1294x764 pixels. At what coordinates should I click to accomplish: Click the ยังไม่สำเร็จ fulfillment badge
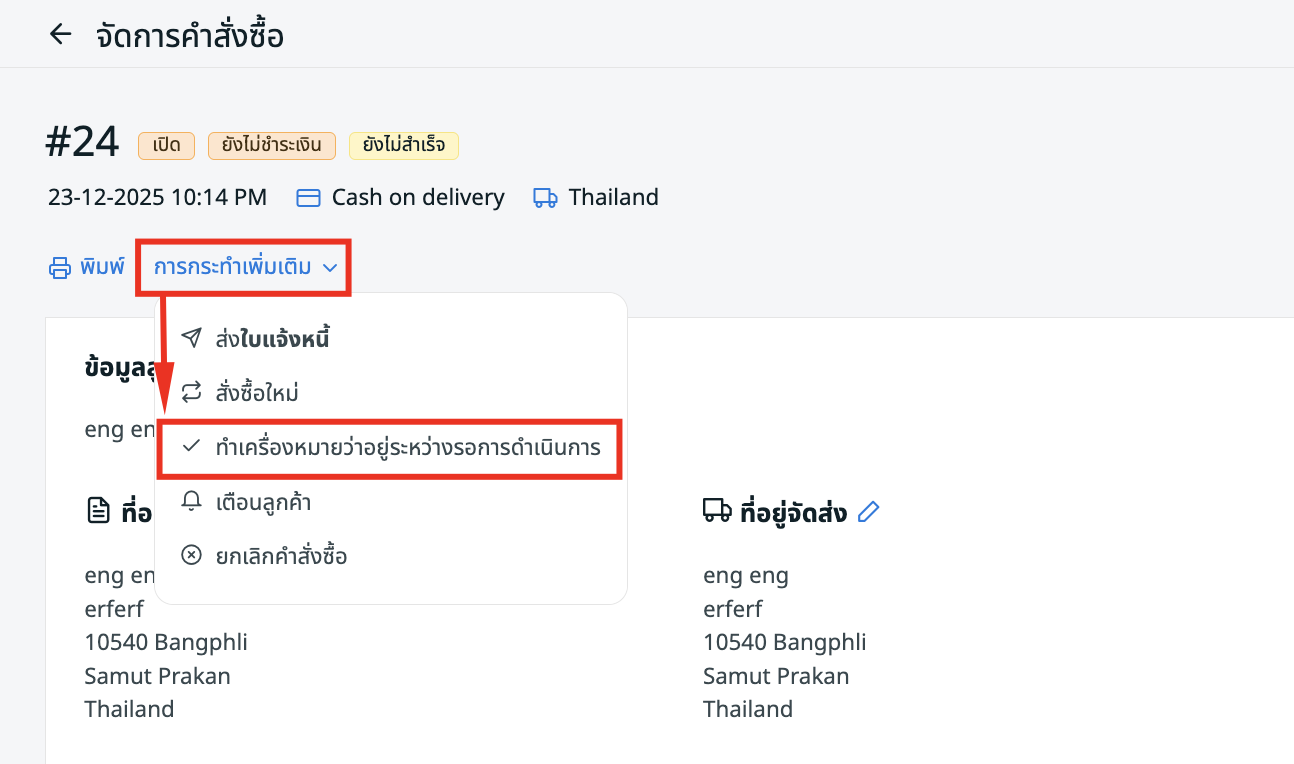pos(404,145)
